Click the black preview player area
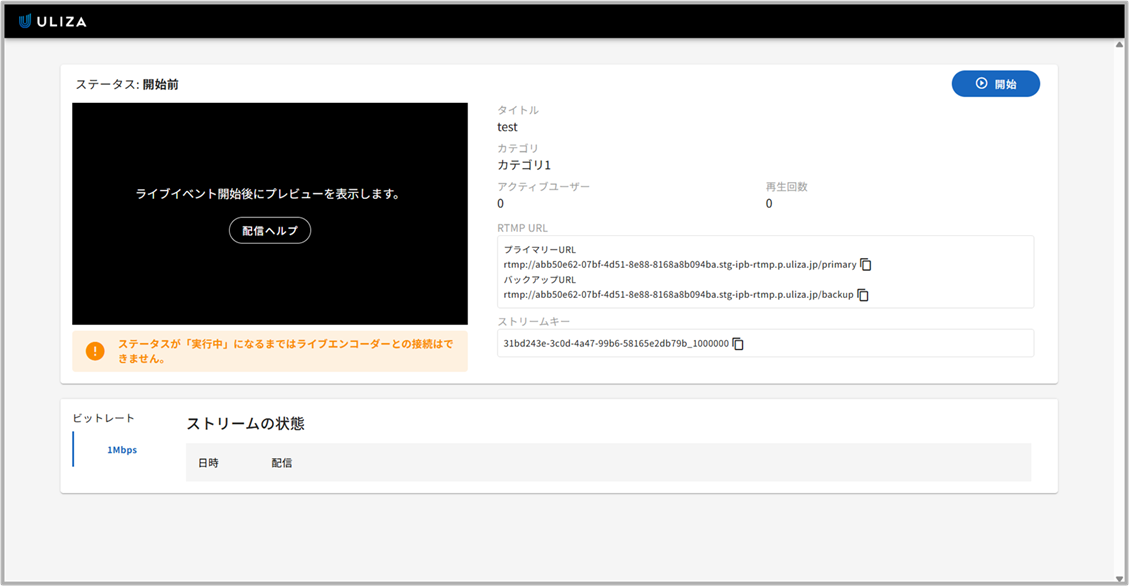This screenshot has height=586, width=1129. point(270,213)
